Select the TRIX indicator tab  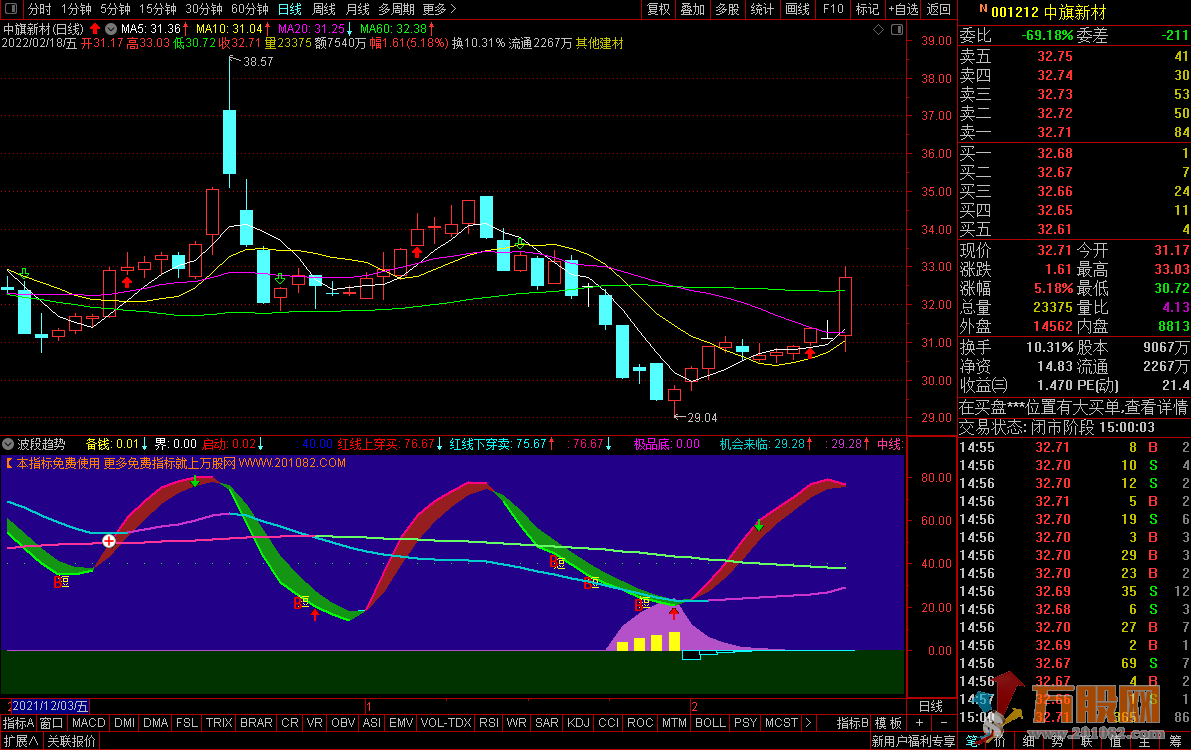(219, 723)
